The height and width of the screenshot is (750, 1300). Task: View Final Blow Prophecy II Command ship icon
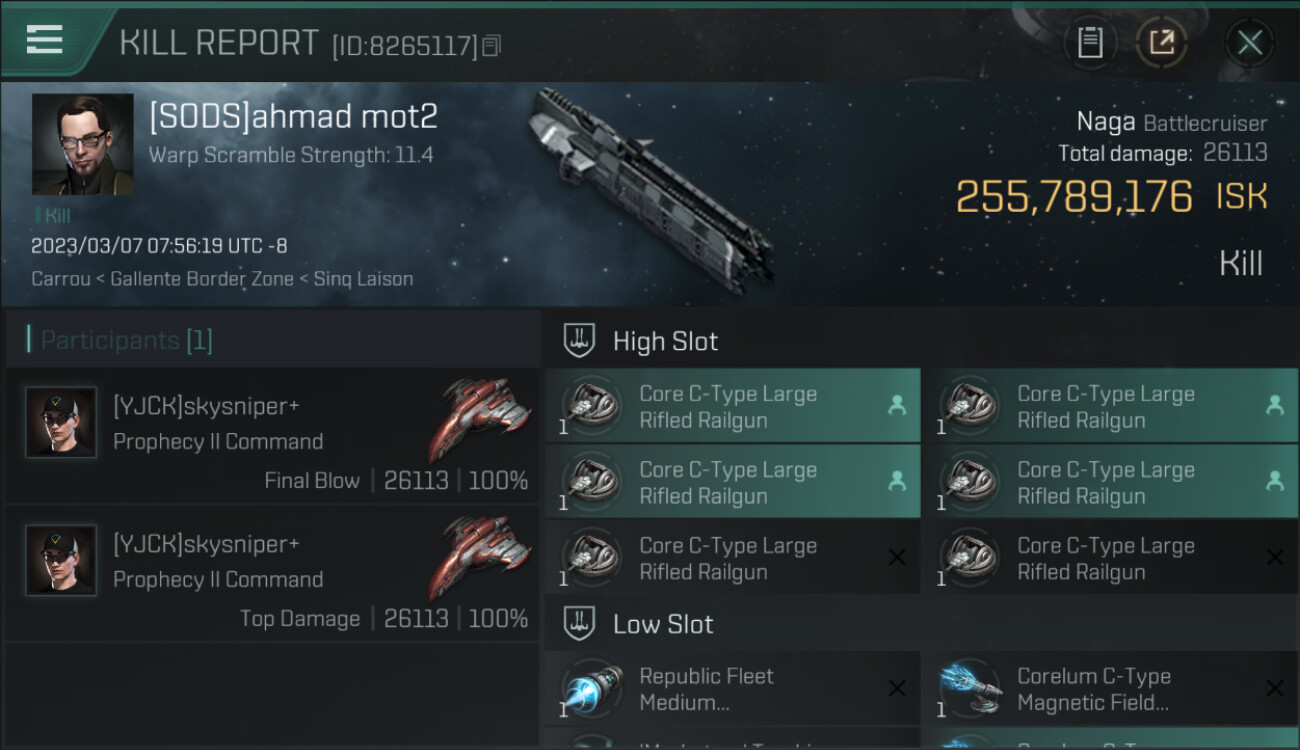[480, 420]
